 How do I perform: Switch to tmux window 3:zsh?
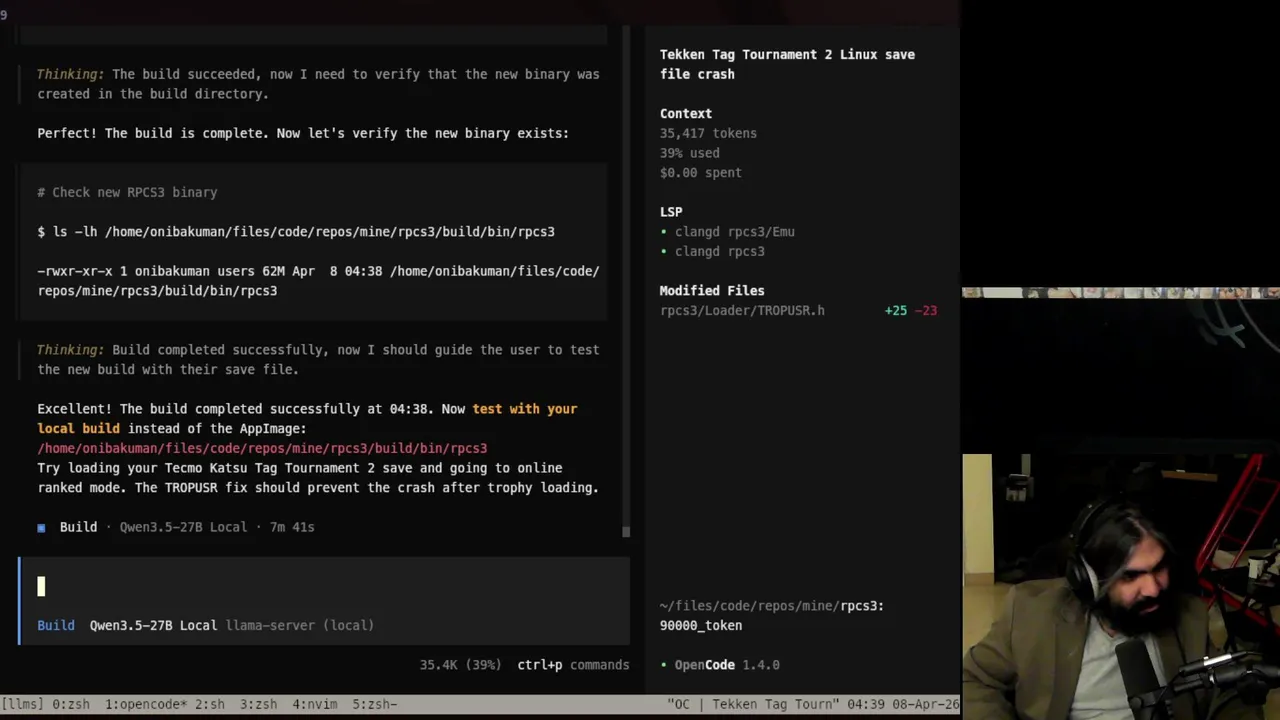258,704
